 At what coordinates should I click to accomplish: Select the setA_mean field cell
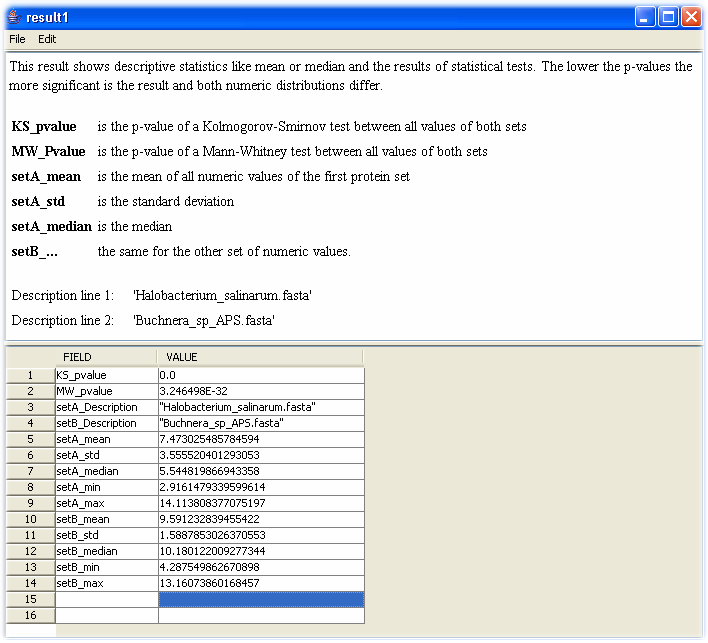[107, 439]
